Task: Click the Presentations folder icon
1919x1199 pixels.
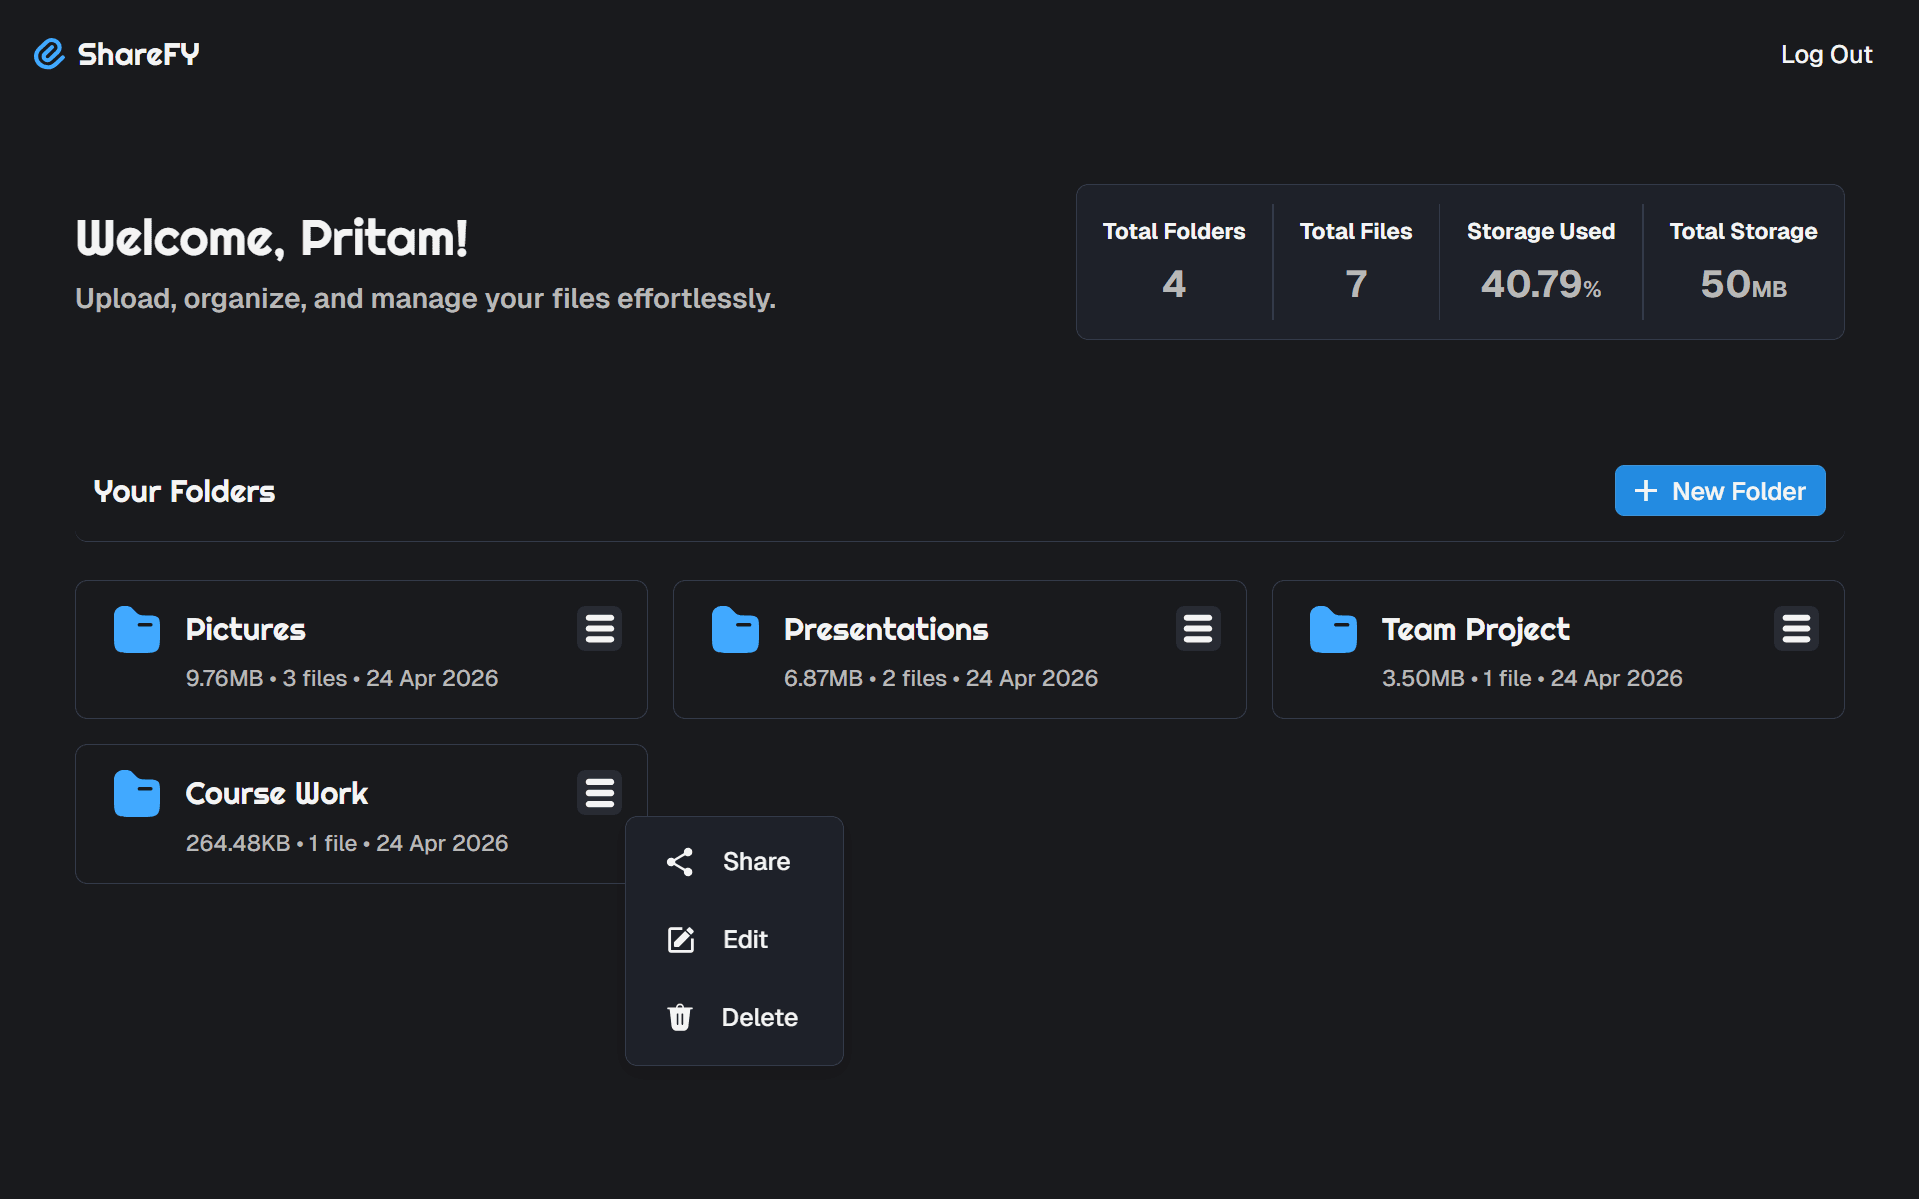Action: point(735,630)
